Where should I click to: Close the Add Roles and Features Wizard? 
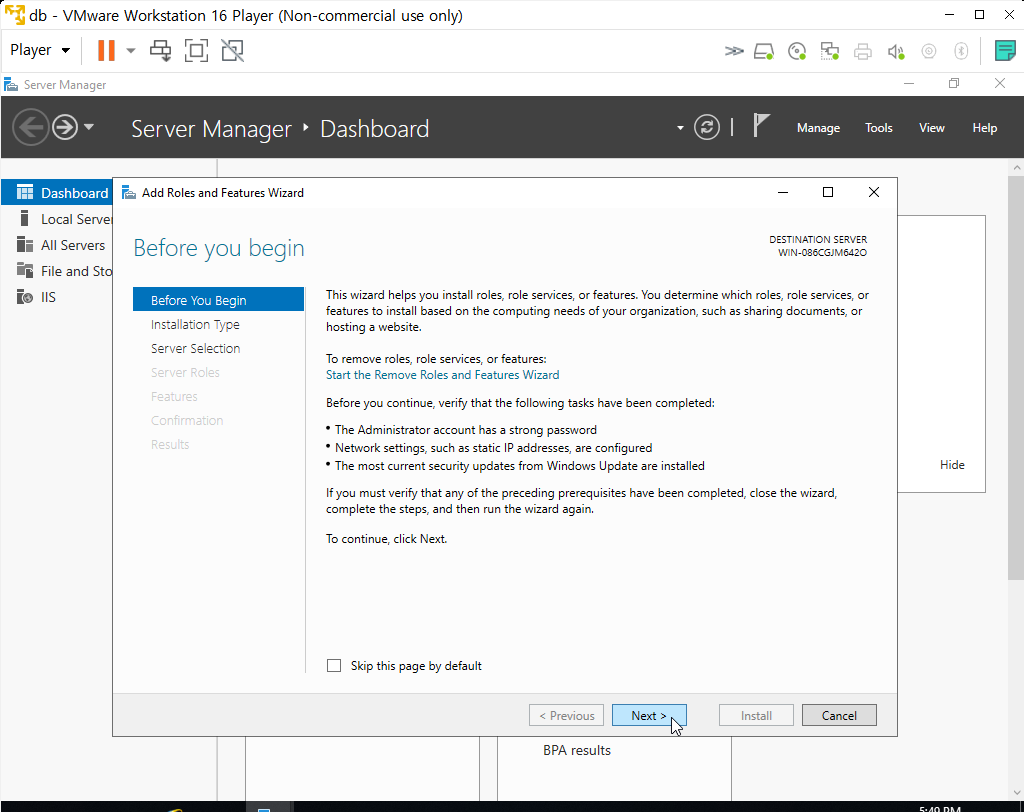coord(874,192)
